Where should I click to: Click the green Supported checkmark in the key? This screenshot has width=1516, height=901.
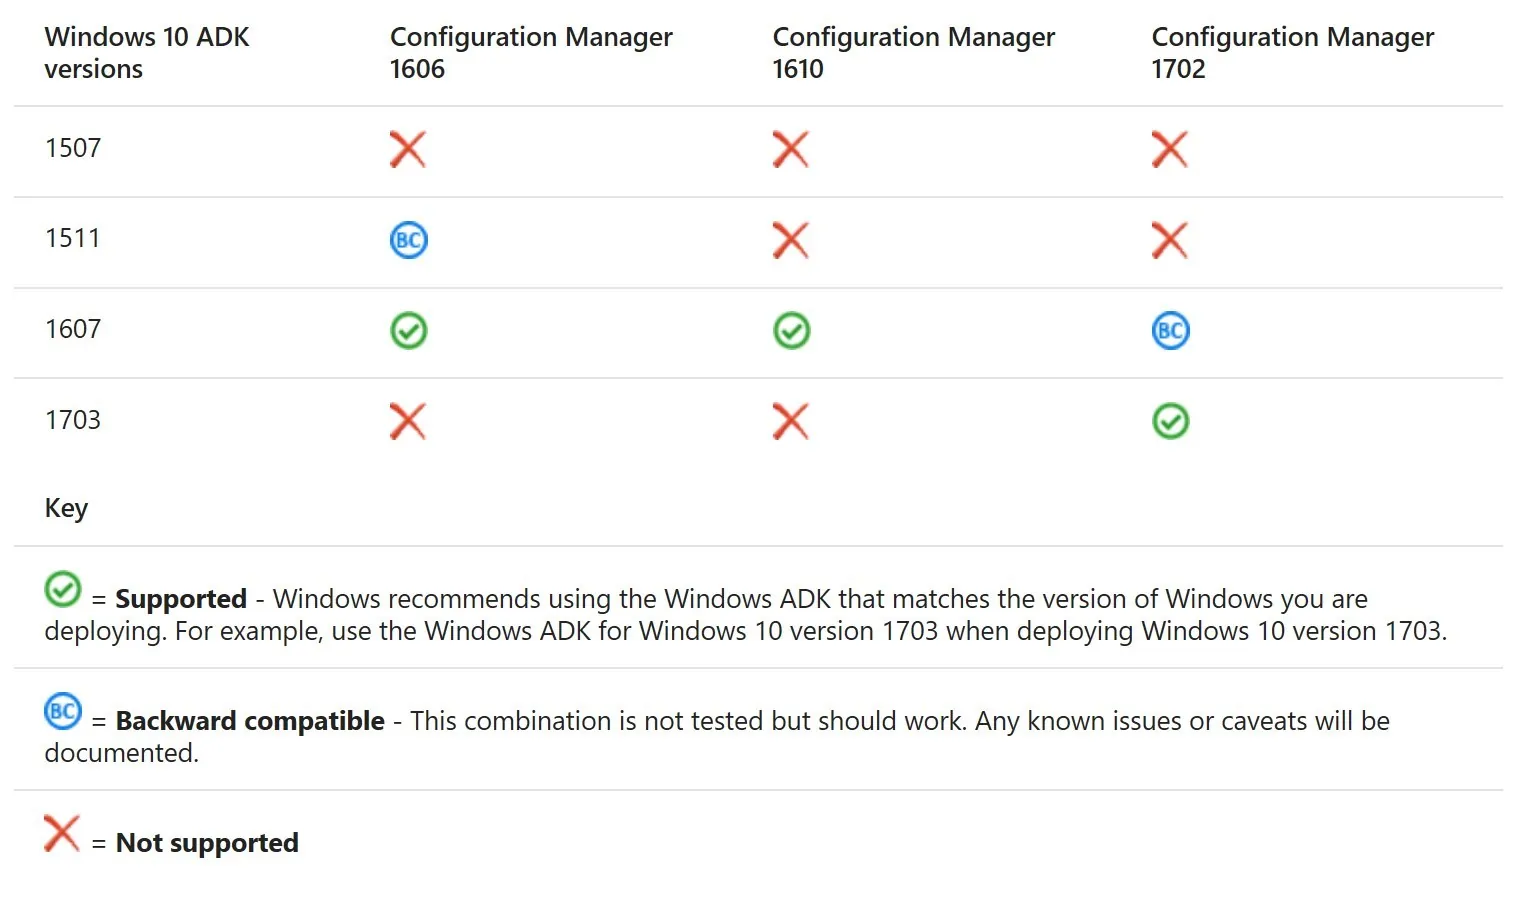pyautogui.click(x=63, y=589)
